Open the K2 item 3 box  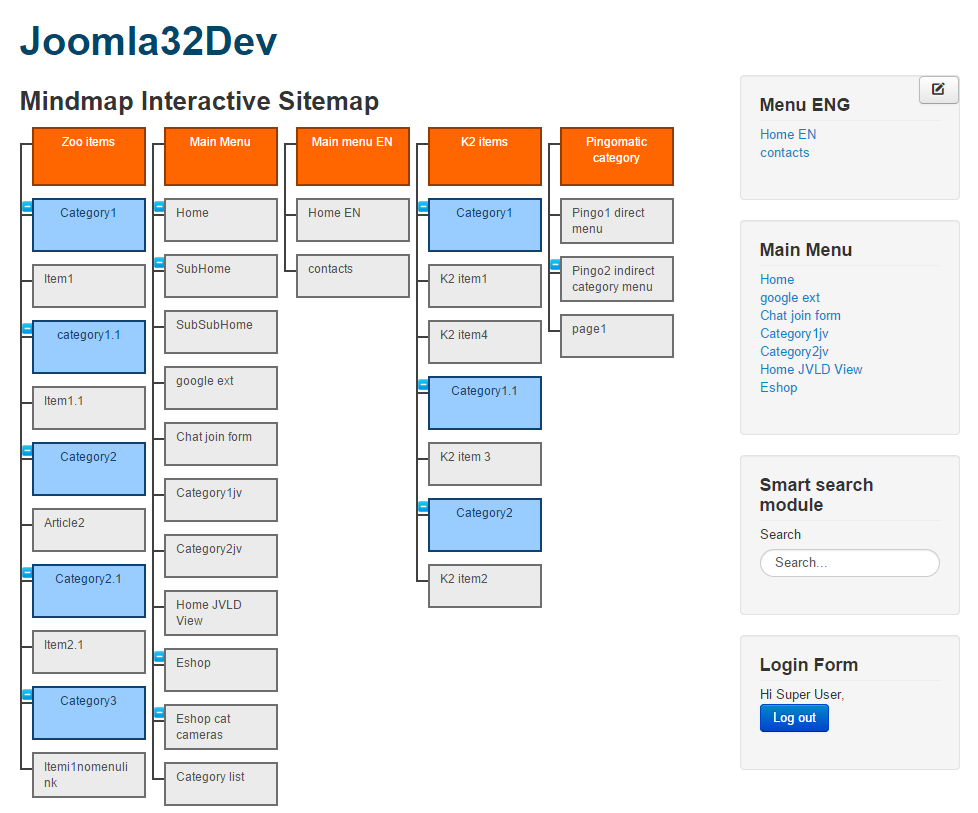click(485, 464)
